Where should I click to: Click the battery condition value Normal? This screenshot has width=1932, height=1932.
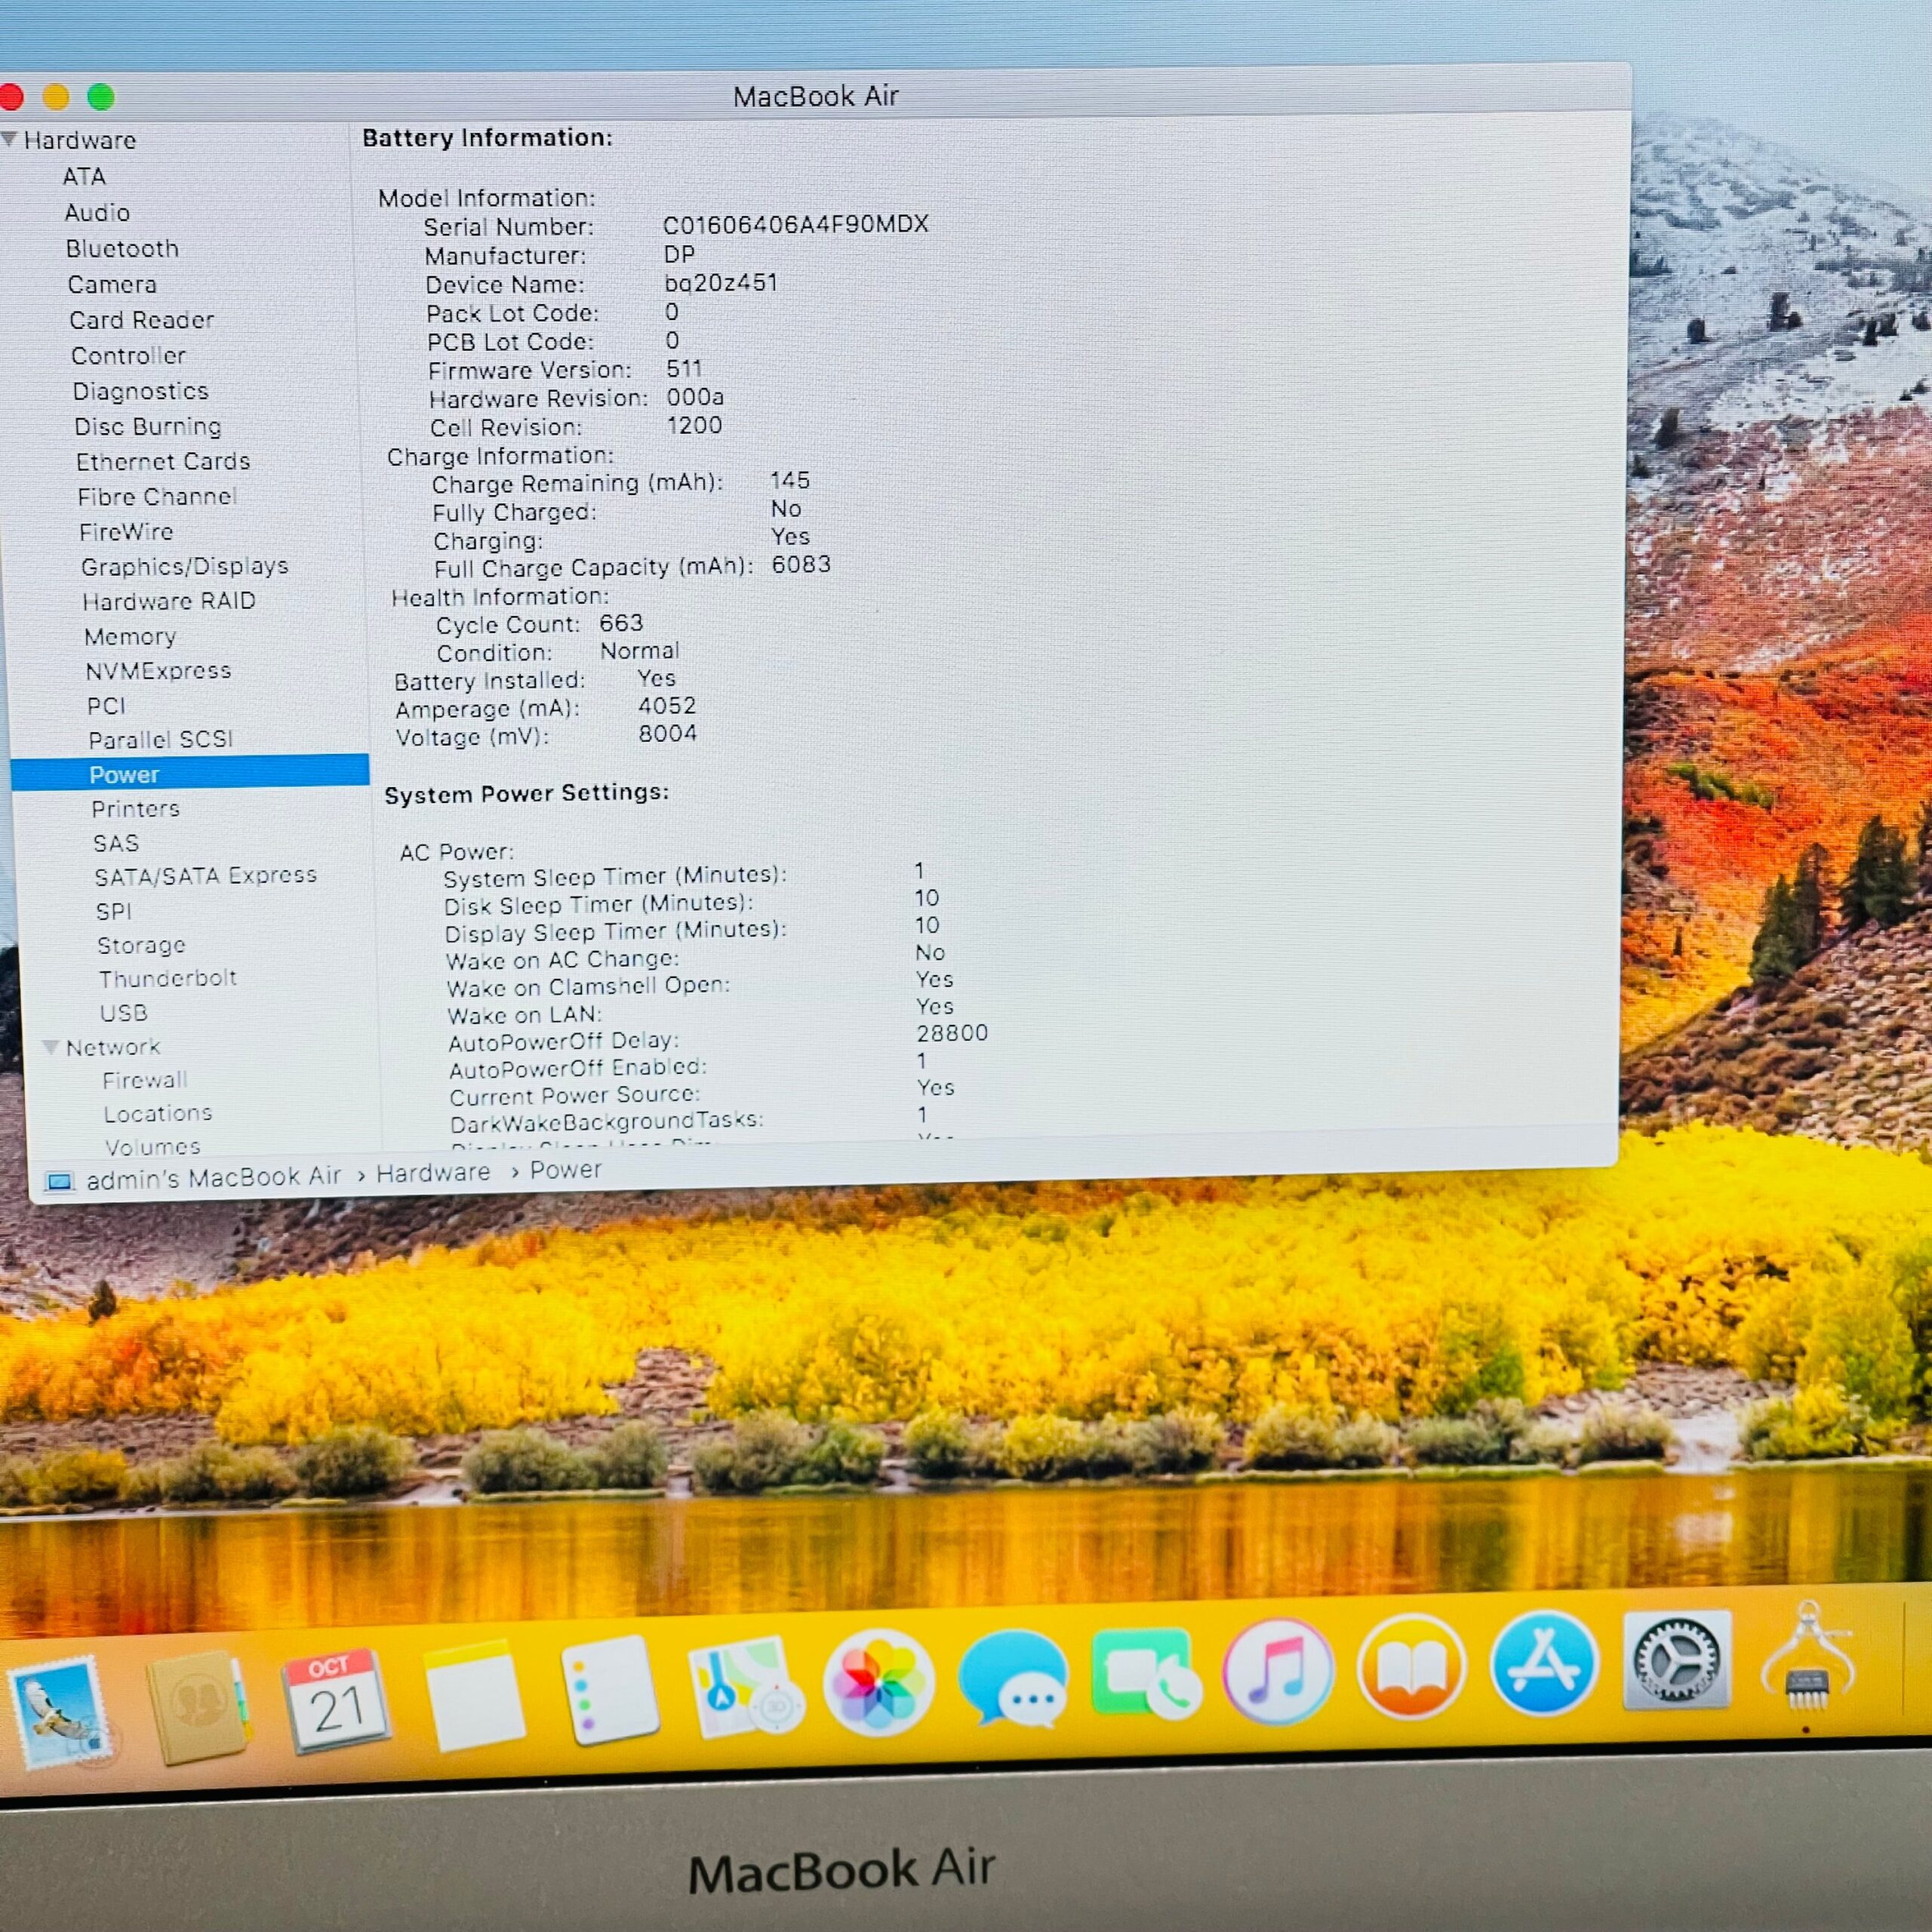click(640, 651)
